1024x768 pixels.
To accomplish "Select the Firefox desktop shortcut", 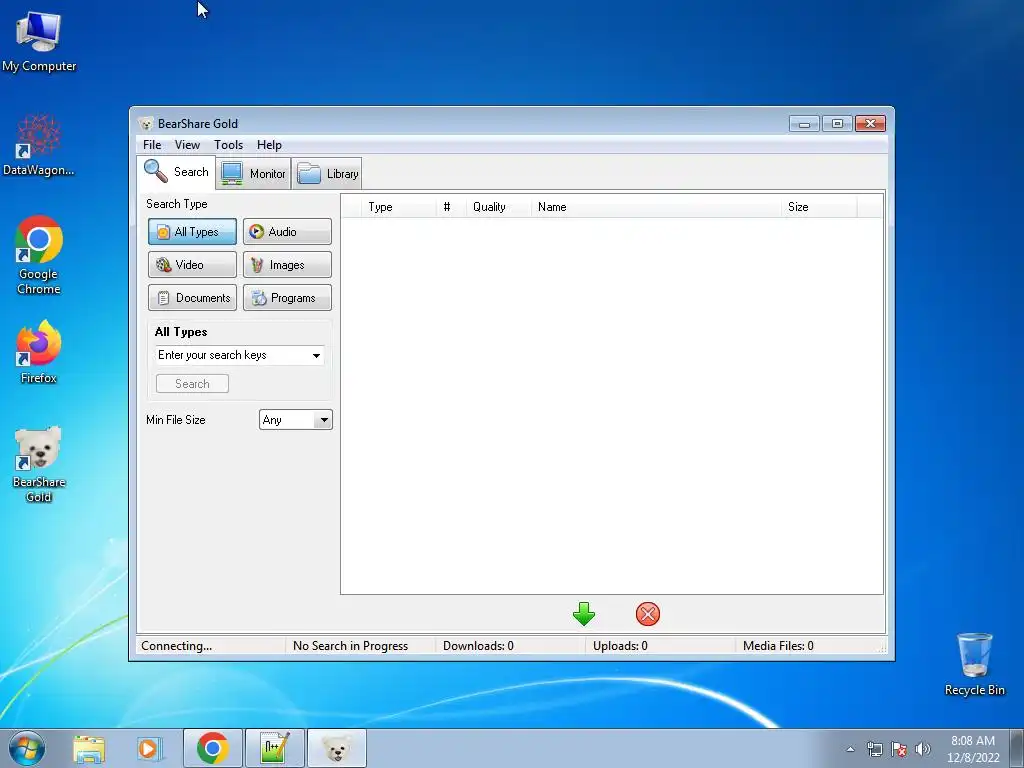I will [x=39, y=352].
